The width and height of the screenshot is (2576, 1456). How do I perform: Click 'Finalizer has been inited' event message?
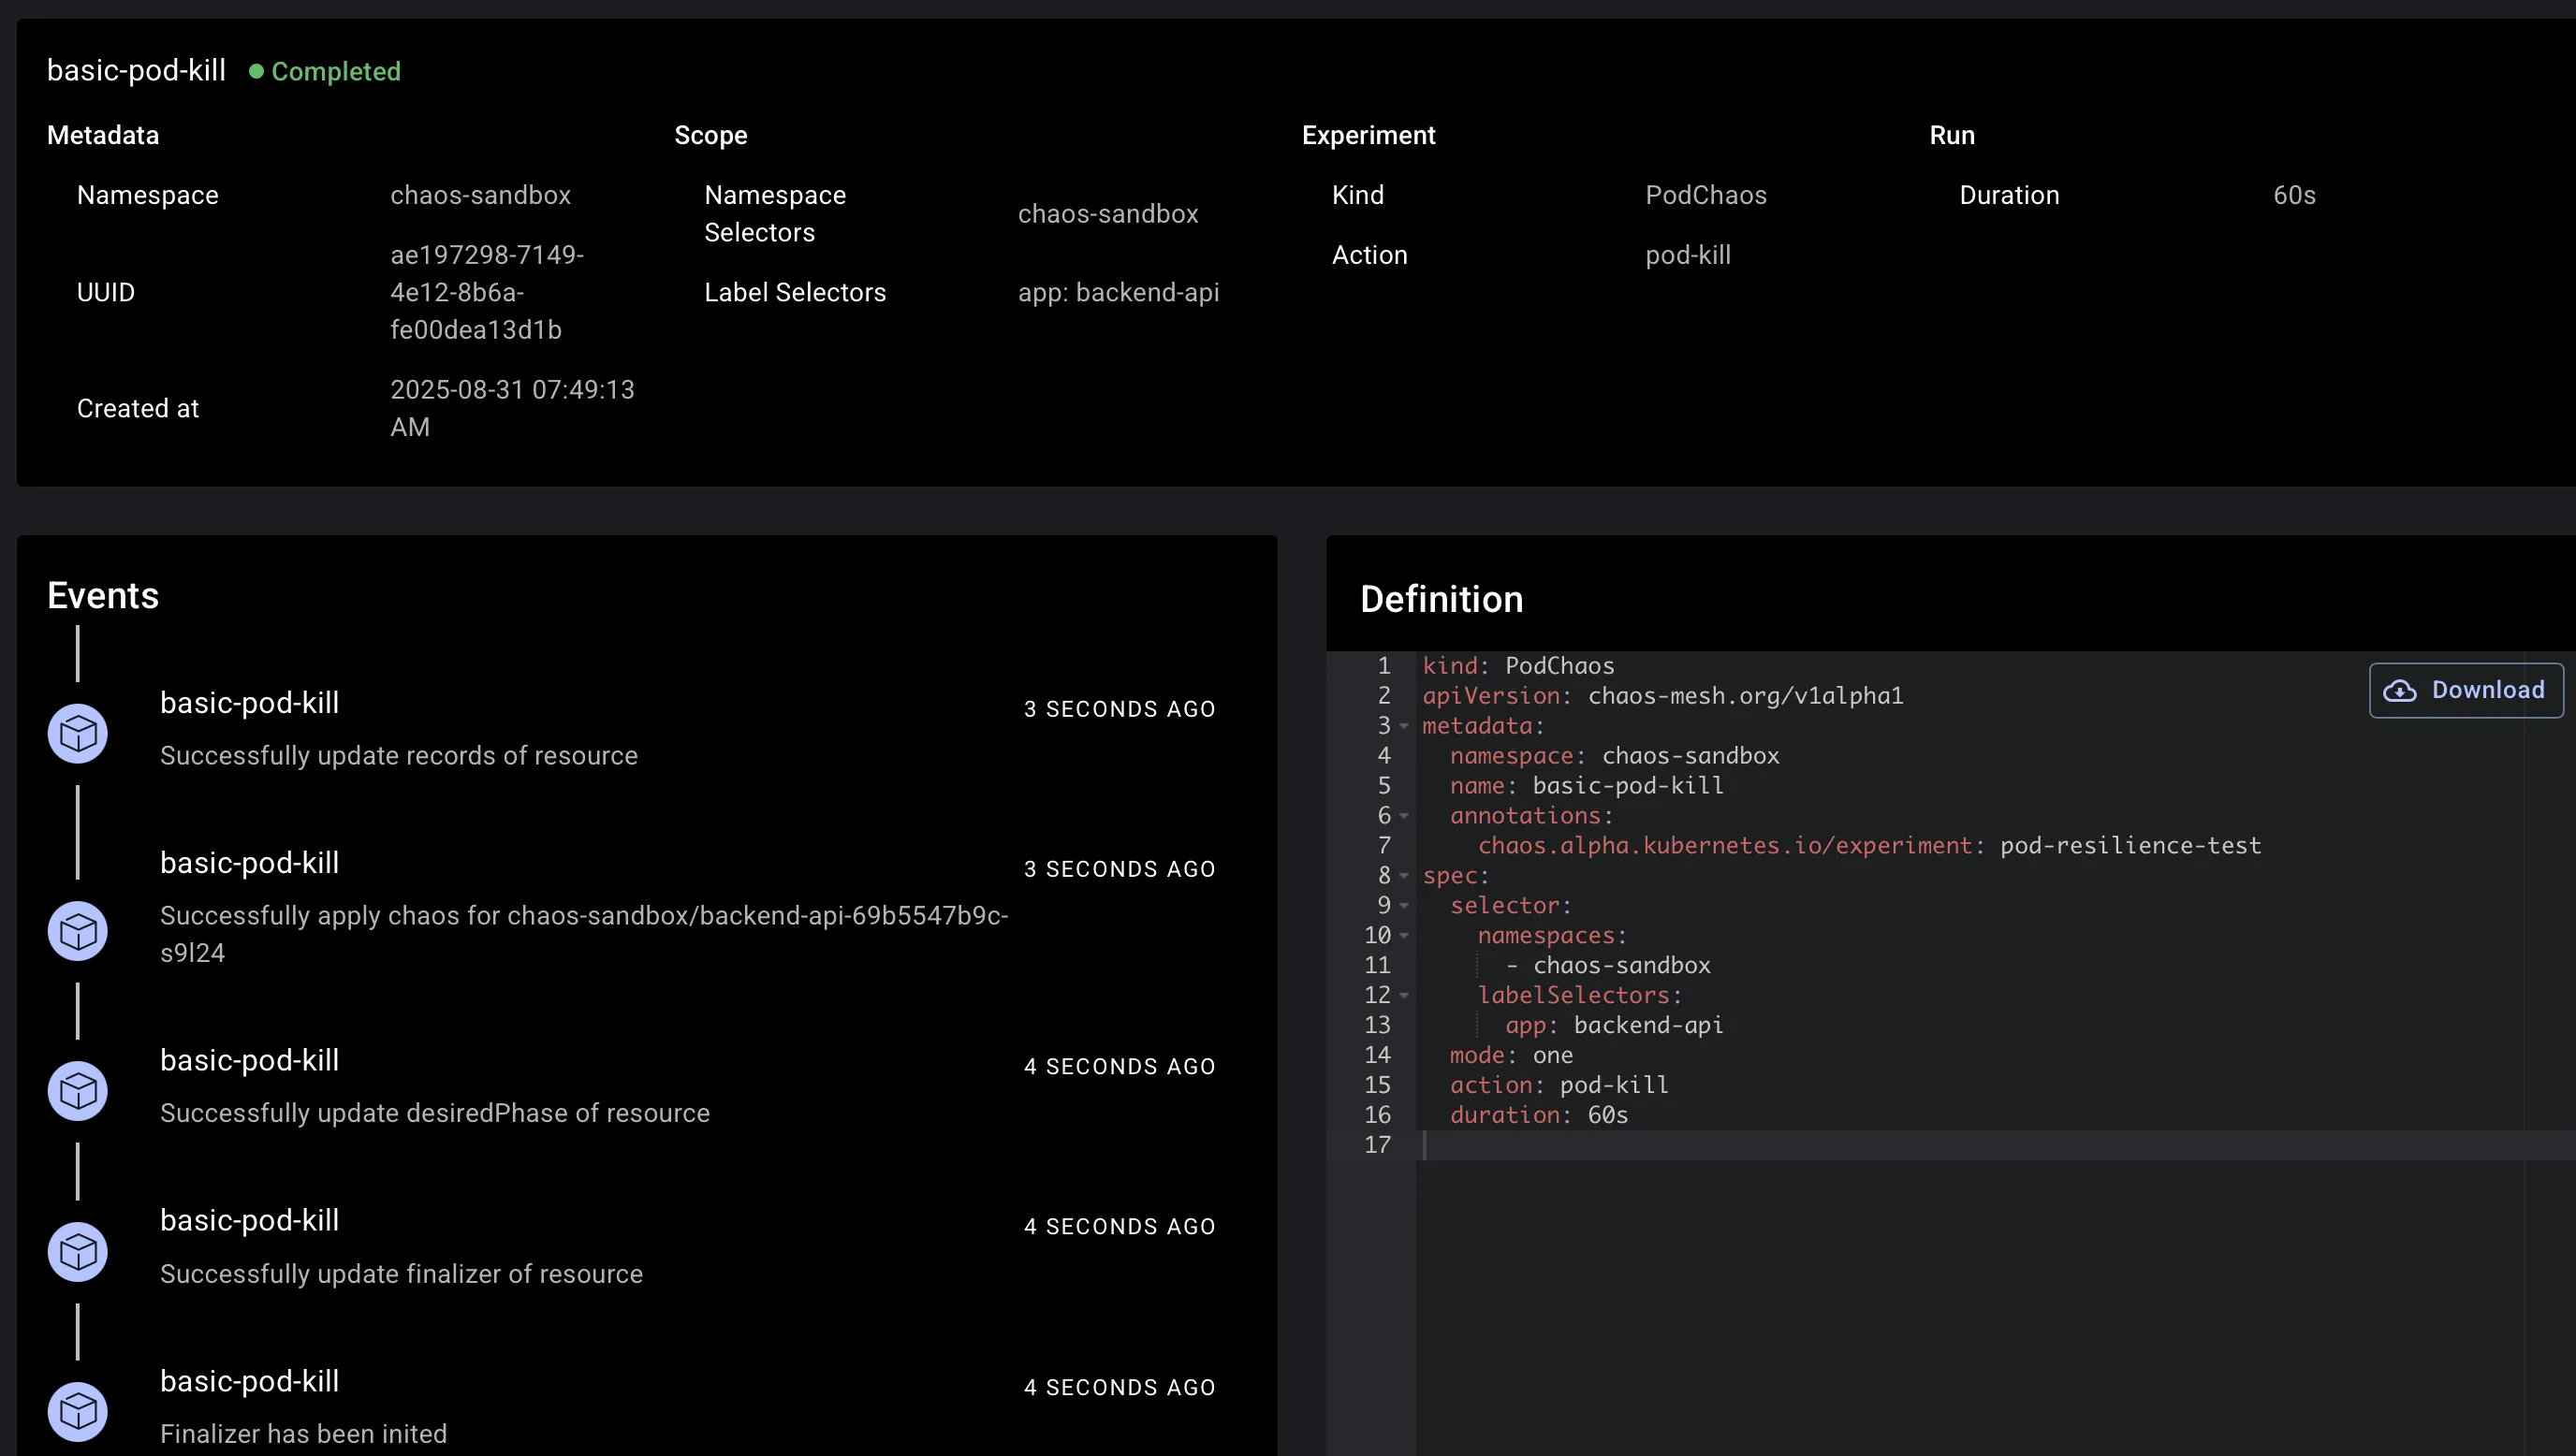coord(303,1434)
